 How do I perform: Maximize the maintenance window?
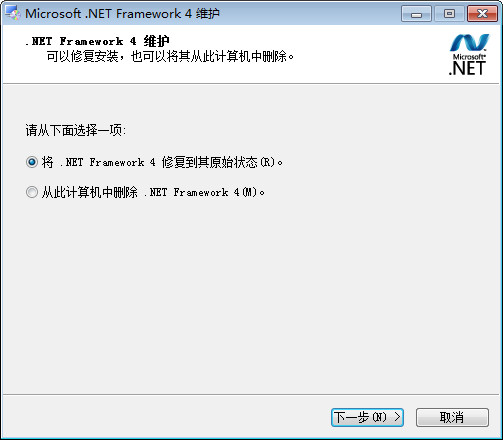[x=449, y=14]
